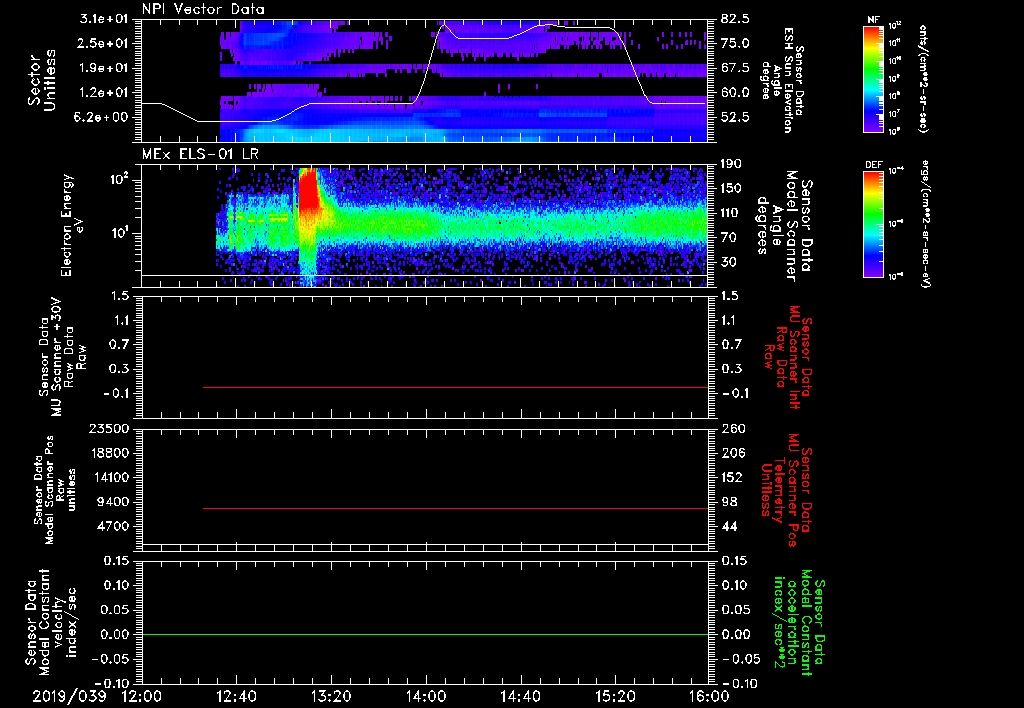Click the NF flux color bar
Screen dimensions: 1024x708
coord(874,79)
